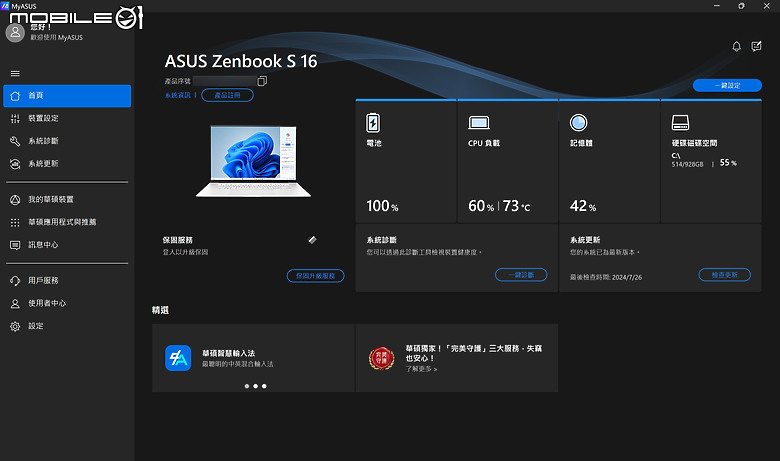Click the ASUS apps grid icon
780x461 pixels.
tap(15, 222)
